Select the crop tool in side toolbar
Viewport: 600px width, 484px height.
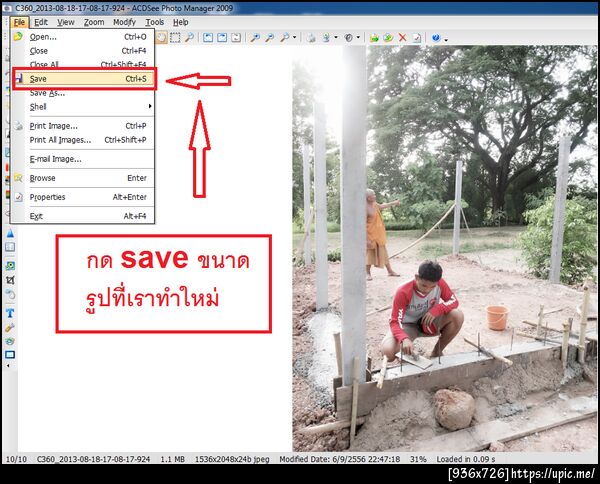click(x=10, y=280)
